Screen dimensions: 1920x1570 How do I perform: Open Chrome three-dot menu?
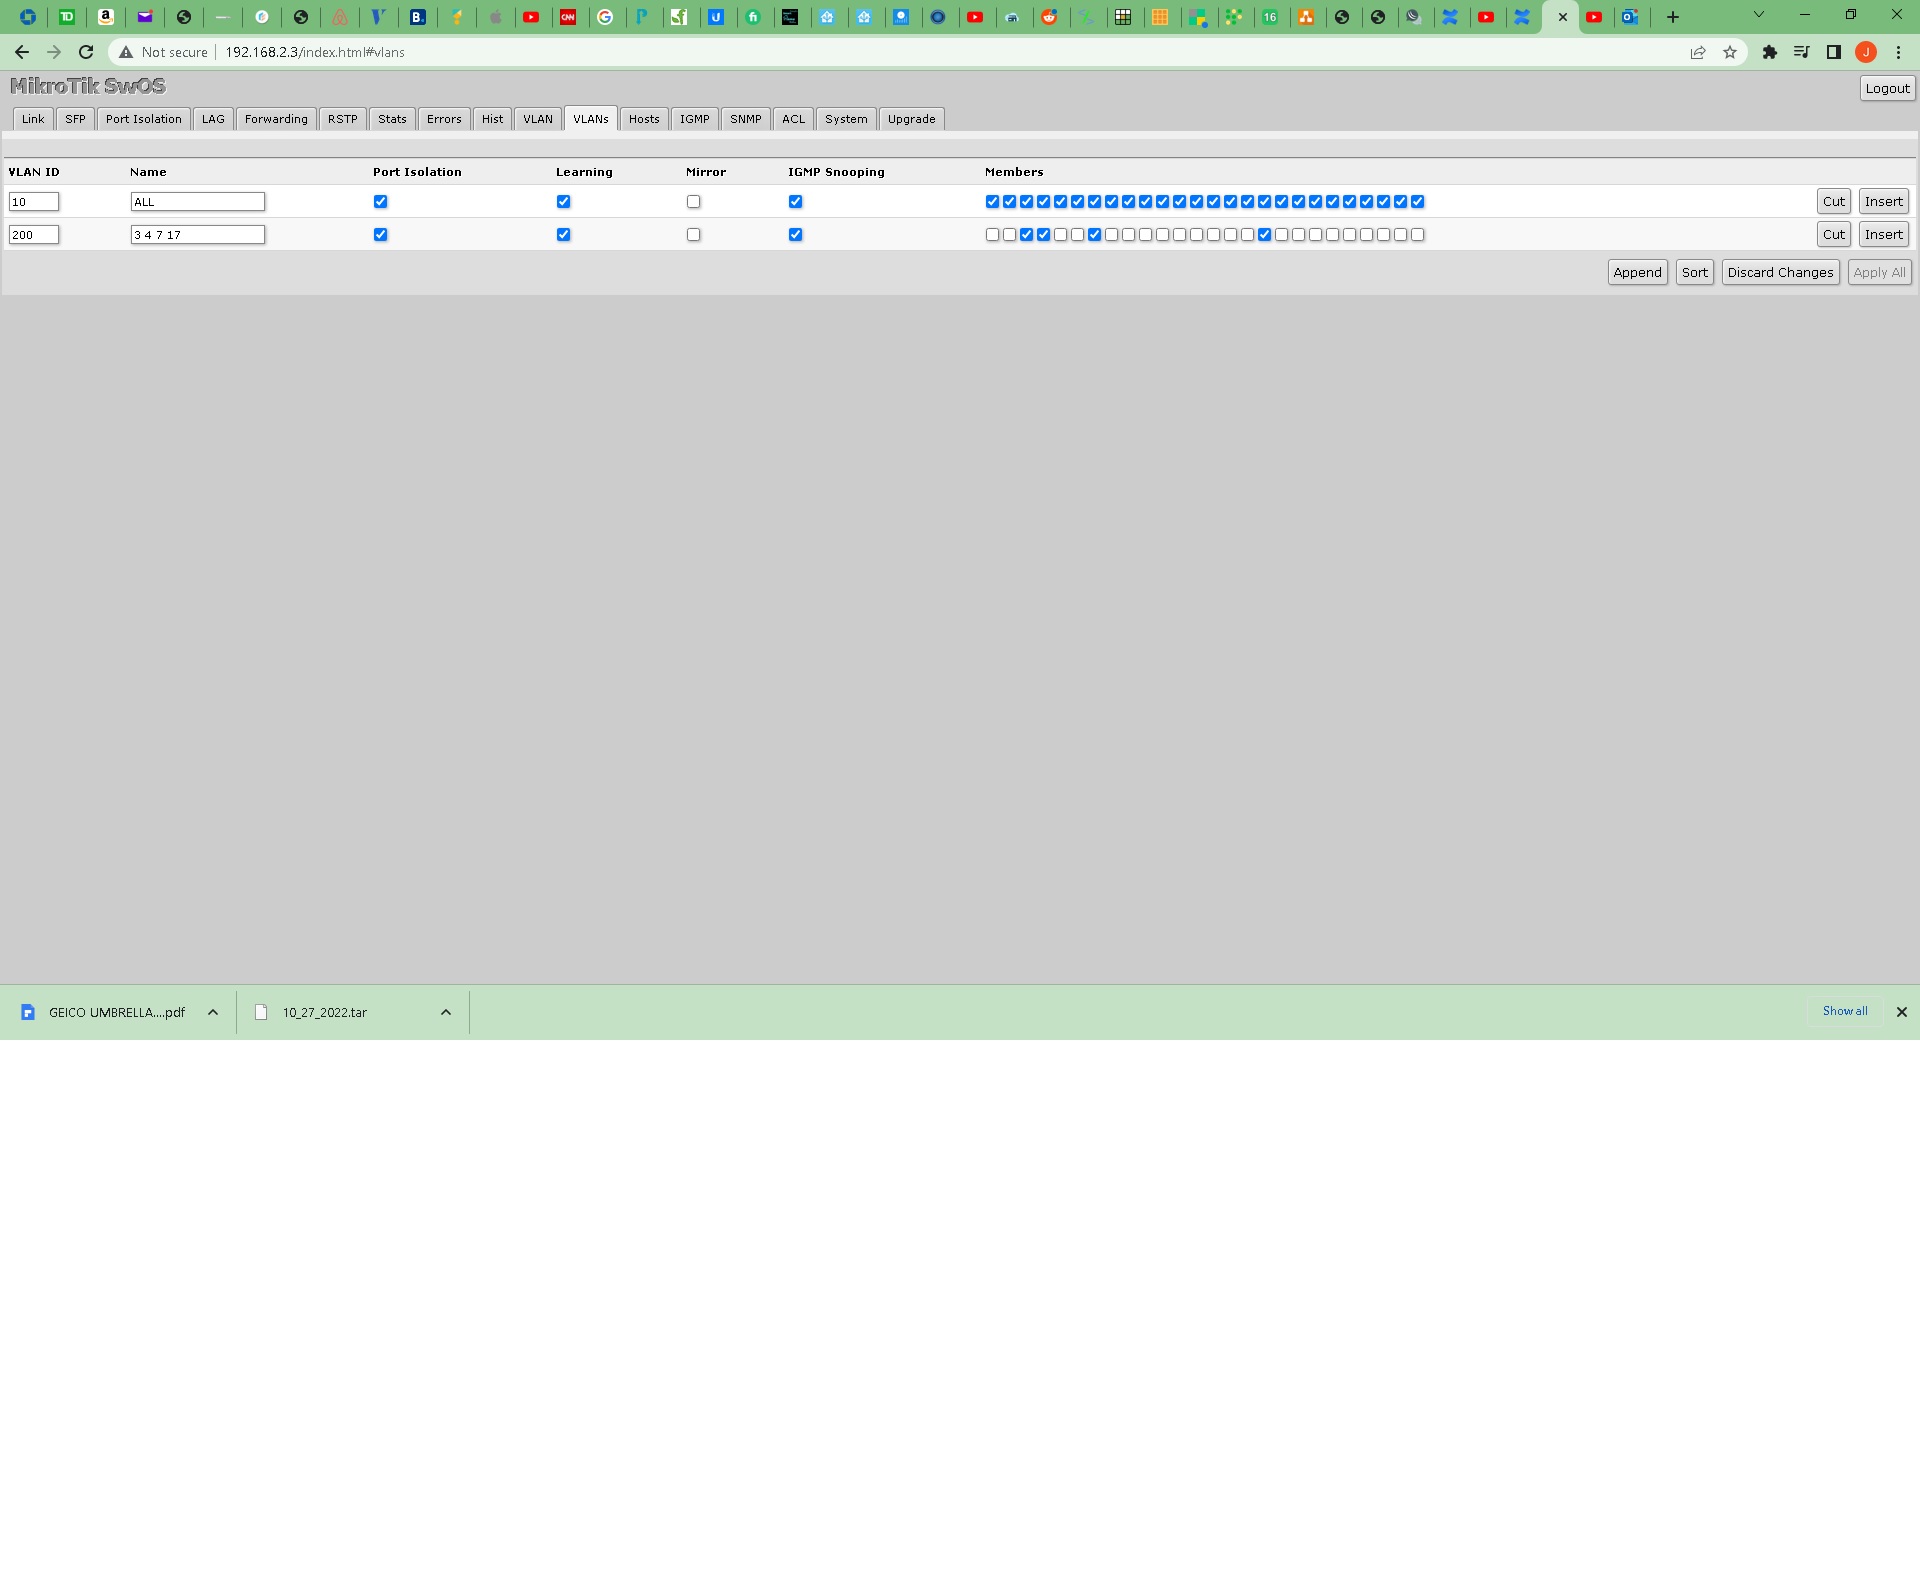[x=1898, y=52]
